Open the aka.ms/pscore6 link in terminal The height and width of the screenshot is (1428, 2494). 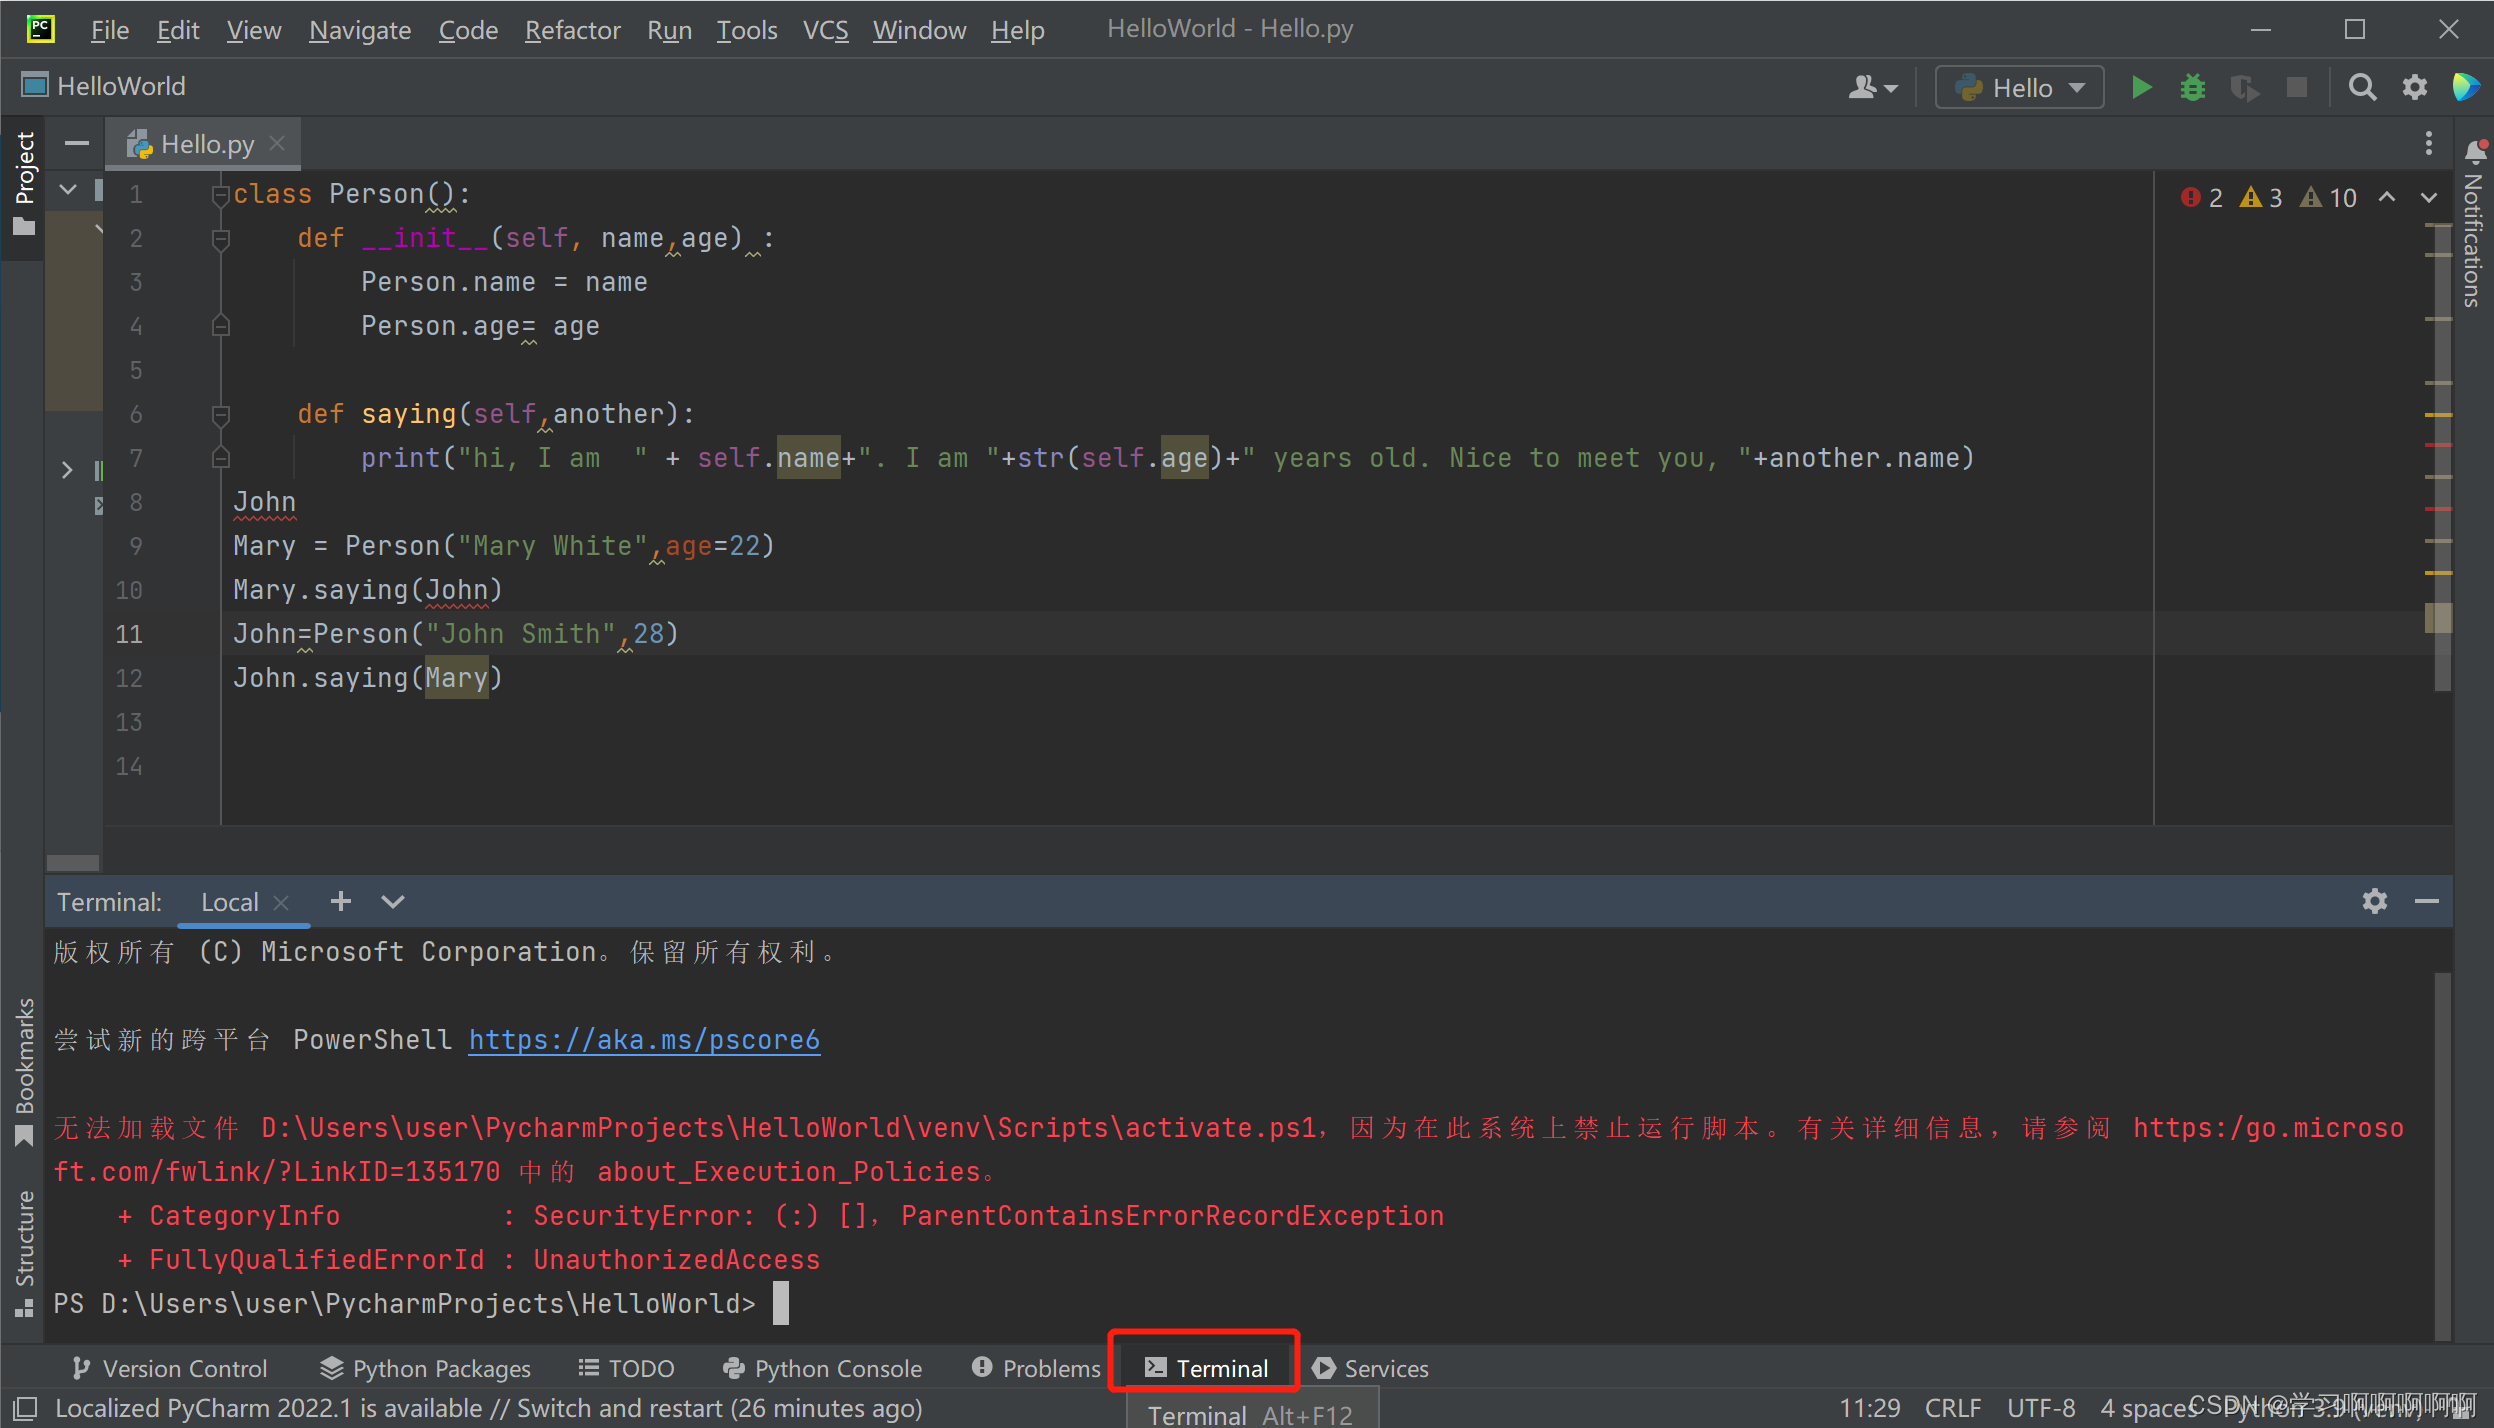(644, 1040)
